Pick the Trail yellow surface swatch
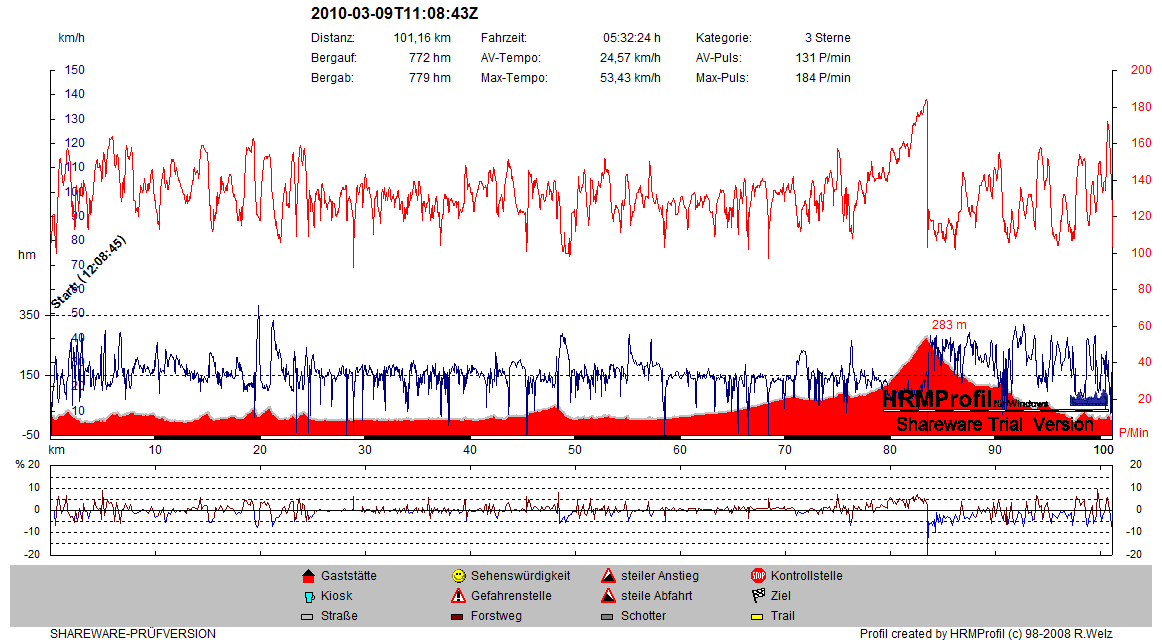1162x640 pixels. click(x=758, y=616)
